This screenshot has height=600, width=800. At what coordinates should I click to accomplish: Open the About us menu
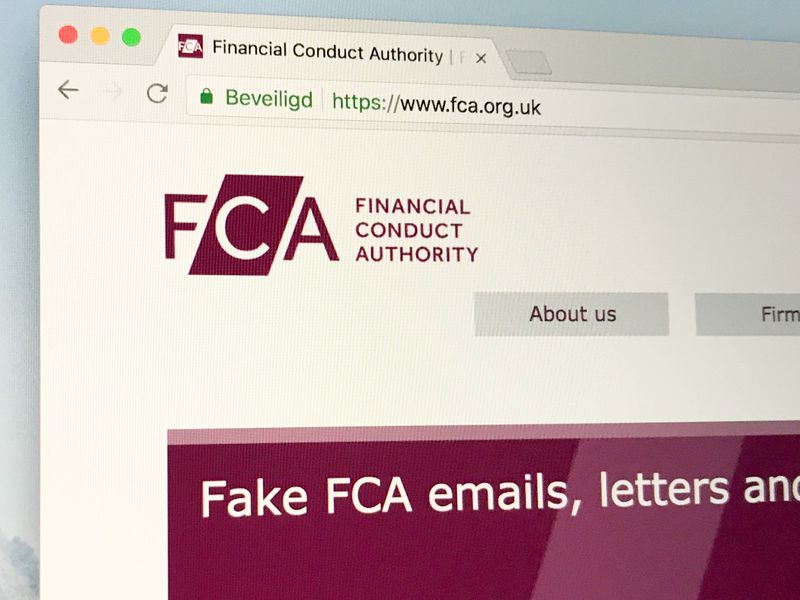(x=571, y=314)
